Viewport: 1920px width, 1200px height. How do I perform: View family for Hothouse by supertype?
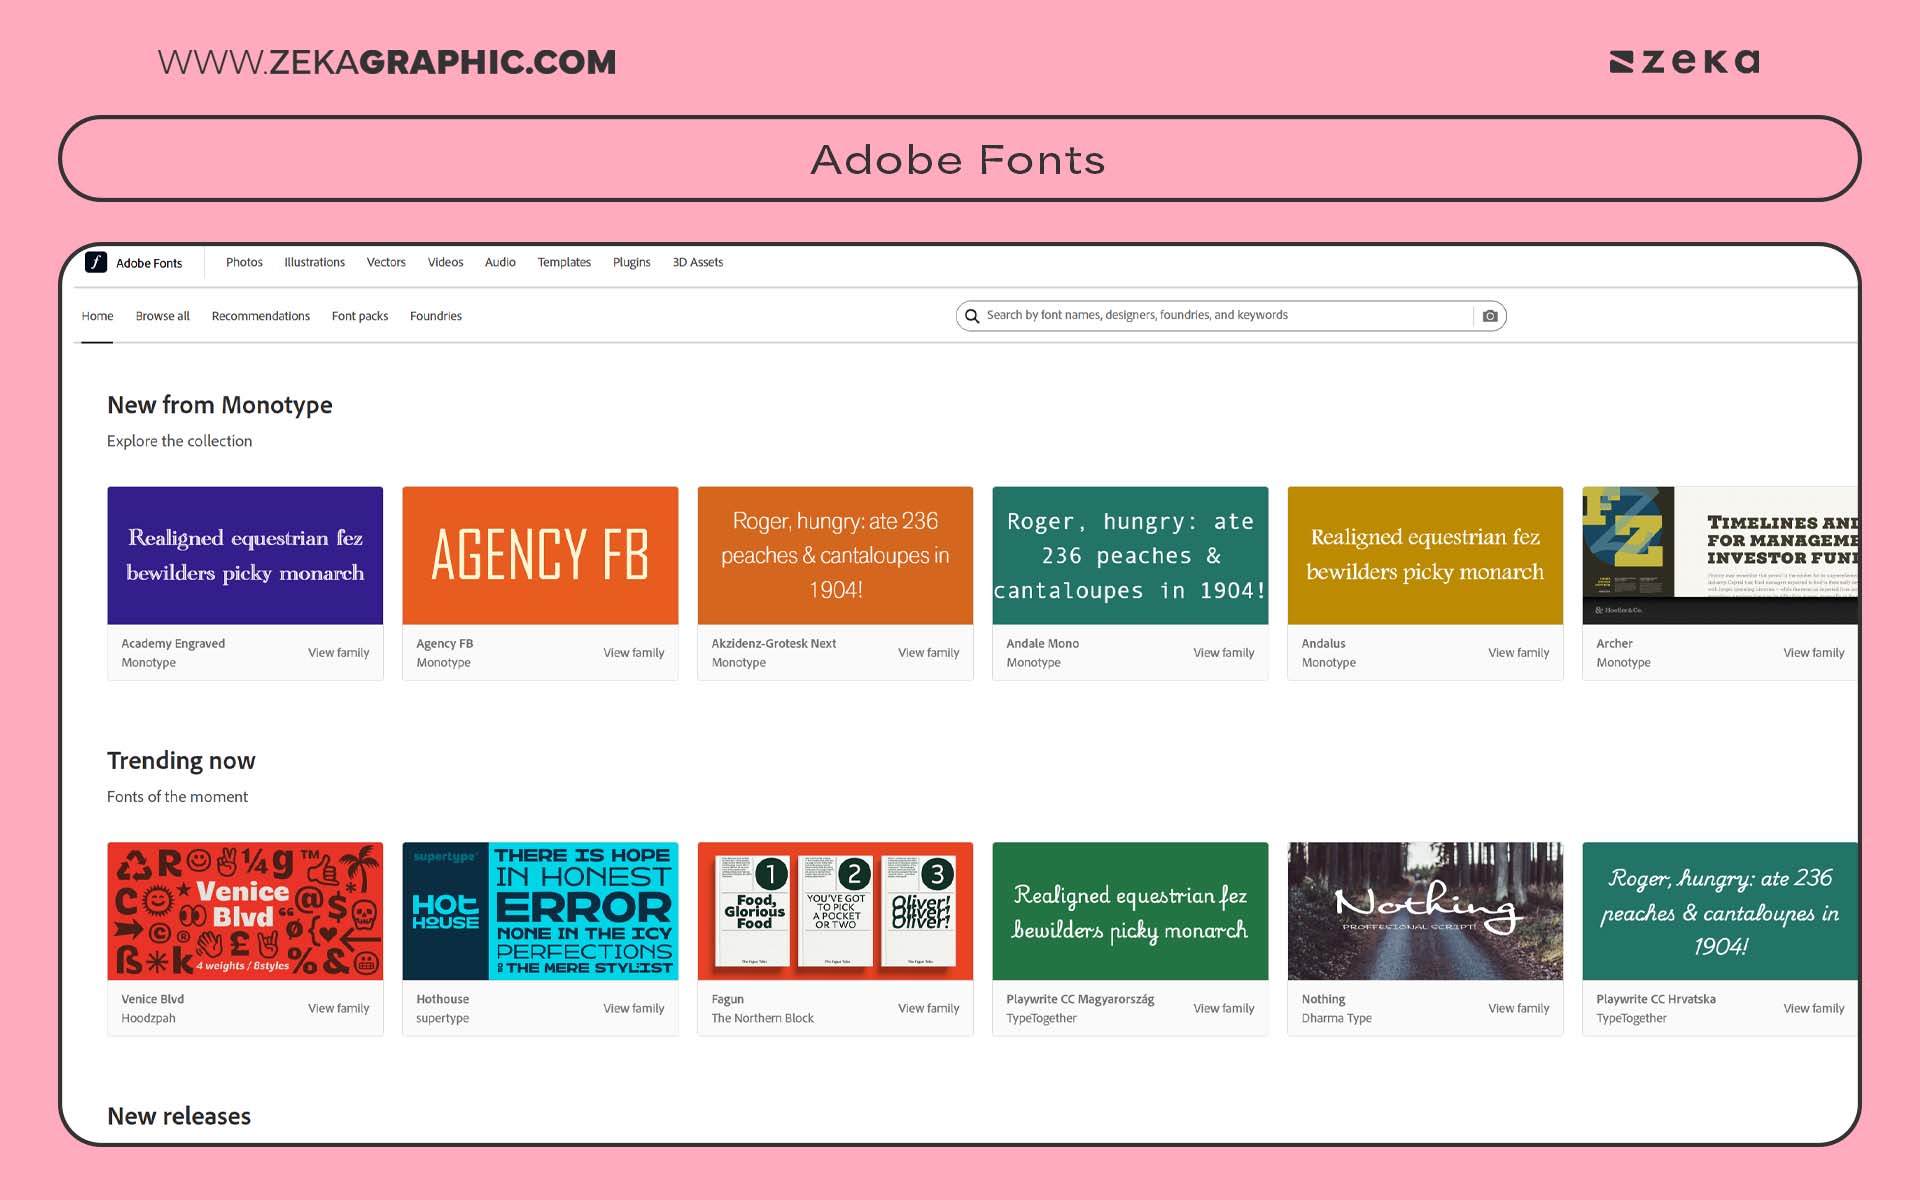point(633,1008)
